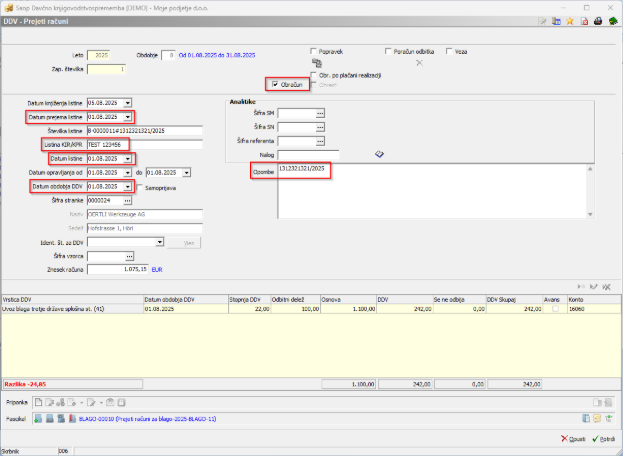Click the save disk icon in Priponka toolbar
The image size is (624, 456).
click(121, 402)
